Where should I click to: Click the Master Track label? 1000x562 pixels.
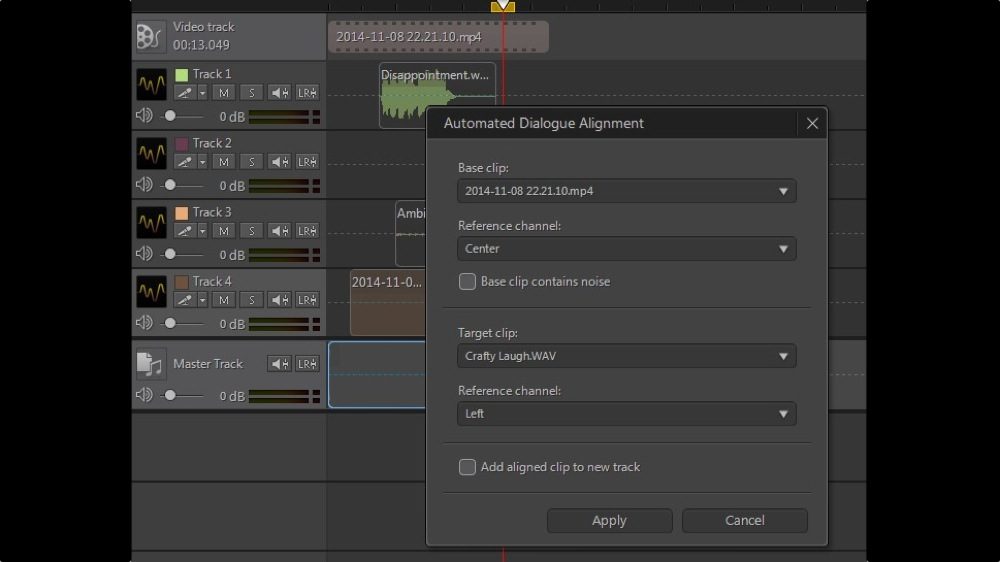pos(208,364)
